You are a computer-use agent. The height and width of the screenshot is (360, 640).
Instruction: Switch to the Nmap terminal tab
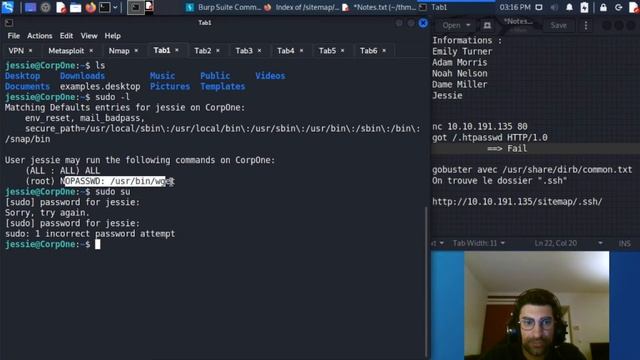119,51
